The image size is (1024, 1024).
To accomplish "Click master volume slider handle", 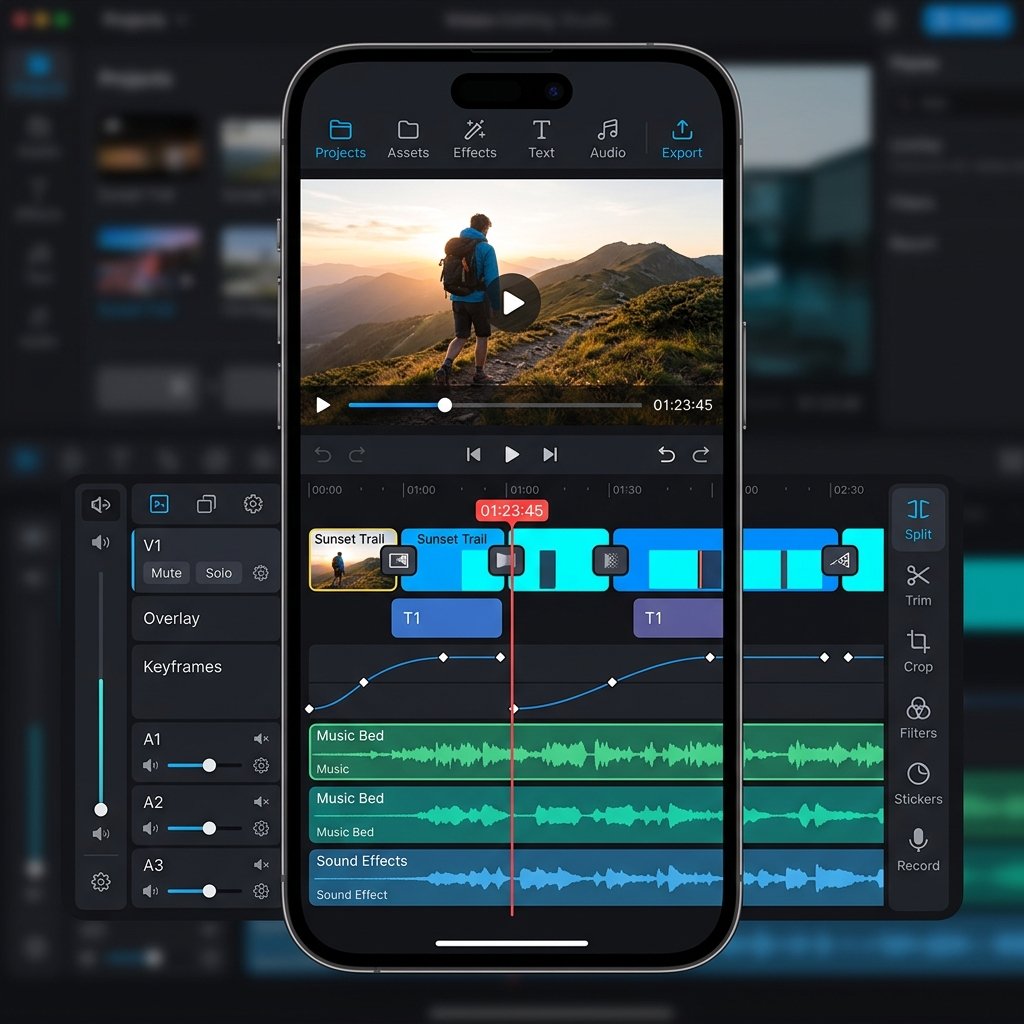I will click(x=101, y=810).
